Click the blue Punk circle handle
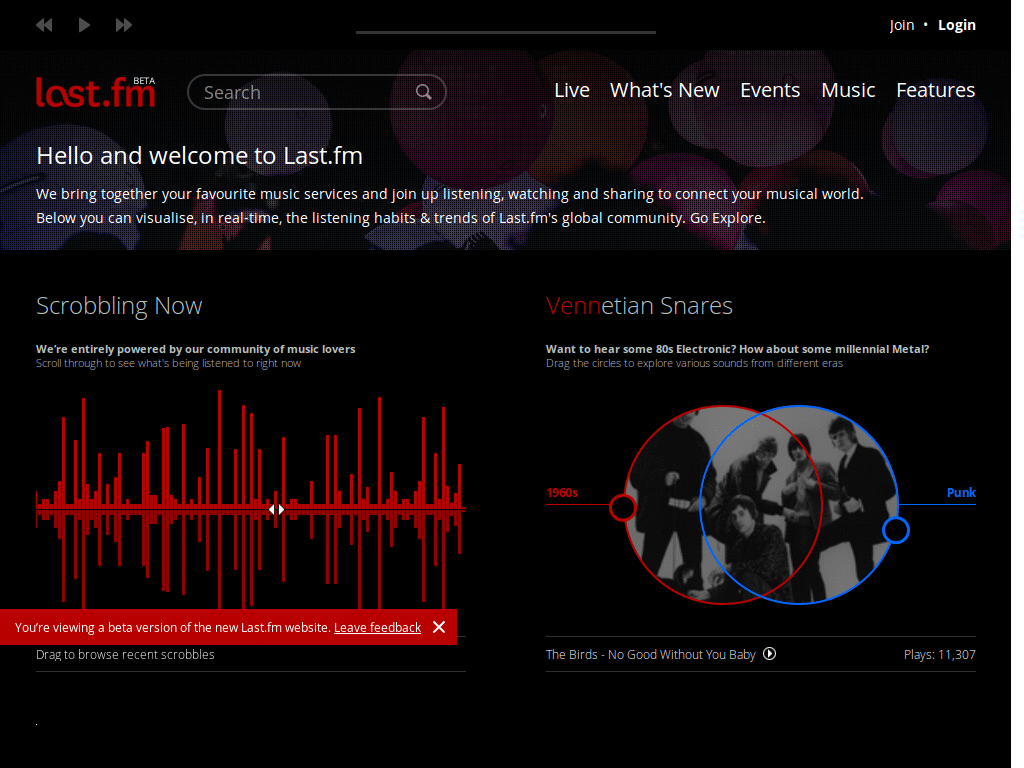The width and height of the screenshot is (1024, 768). pyautogui.click(x=896, y=530)
